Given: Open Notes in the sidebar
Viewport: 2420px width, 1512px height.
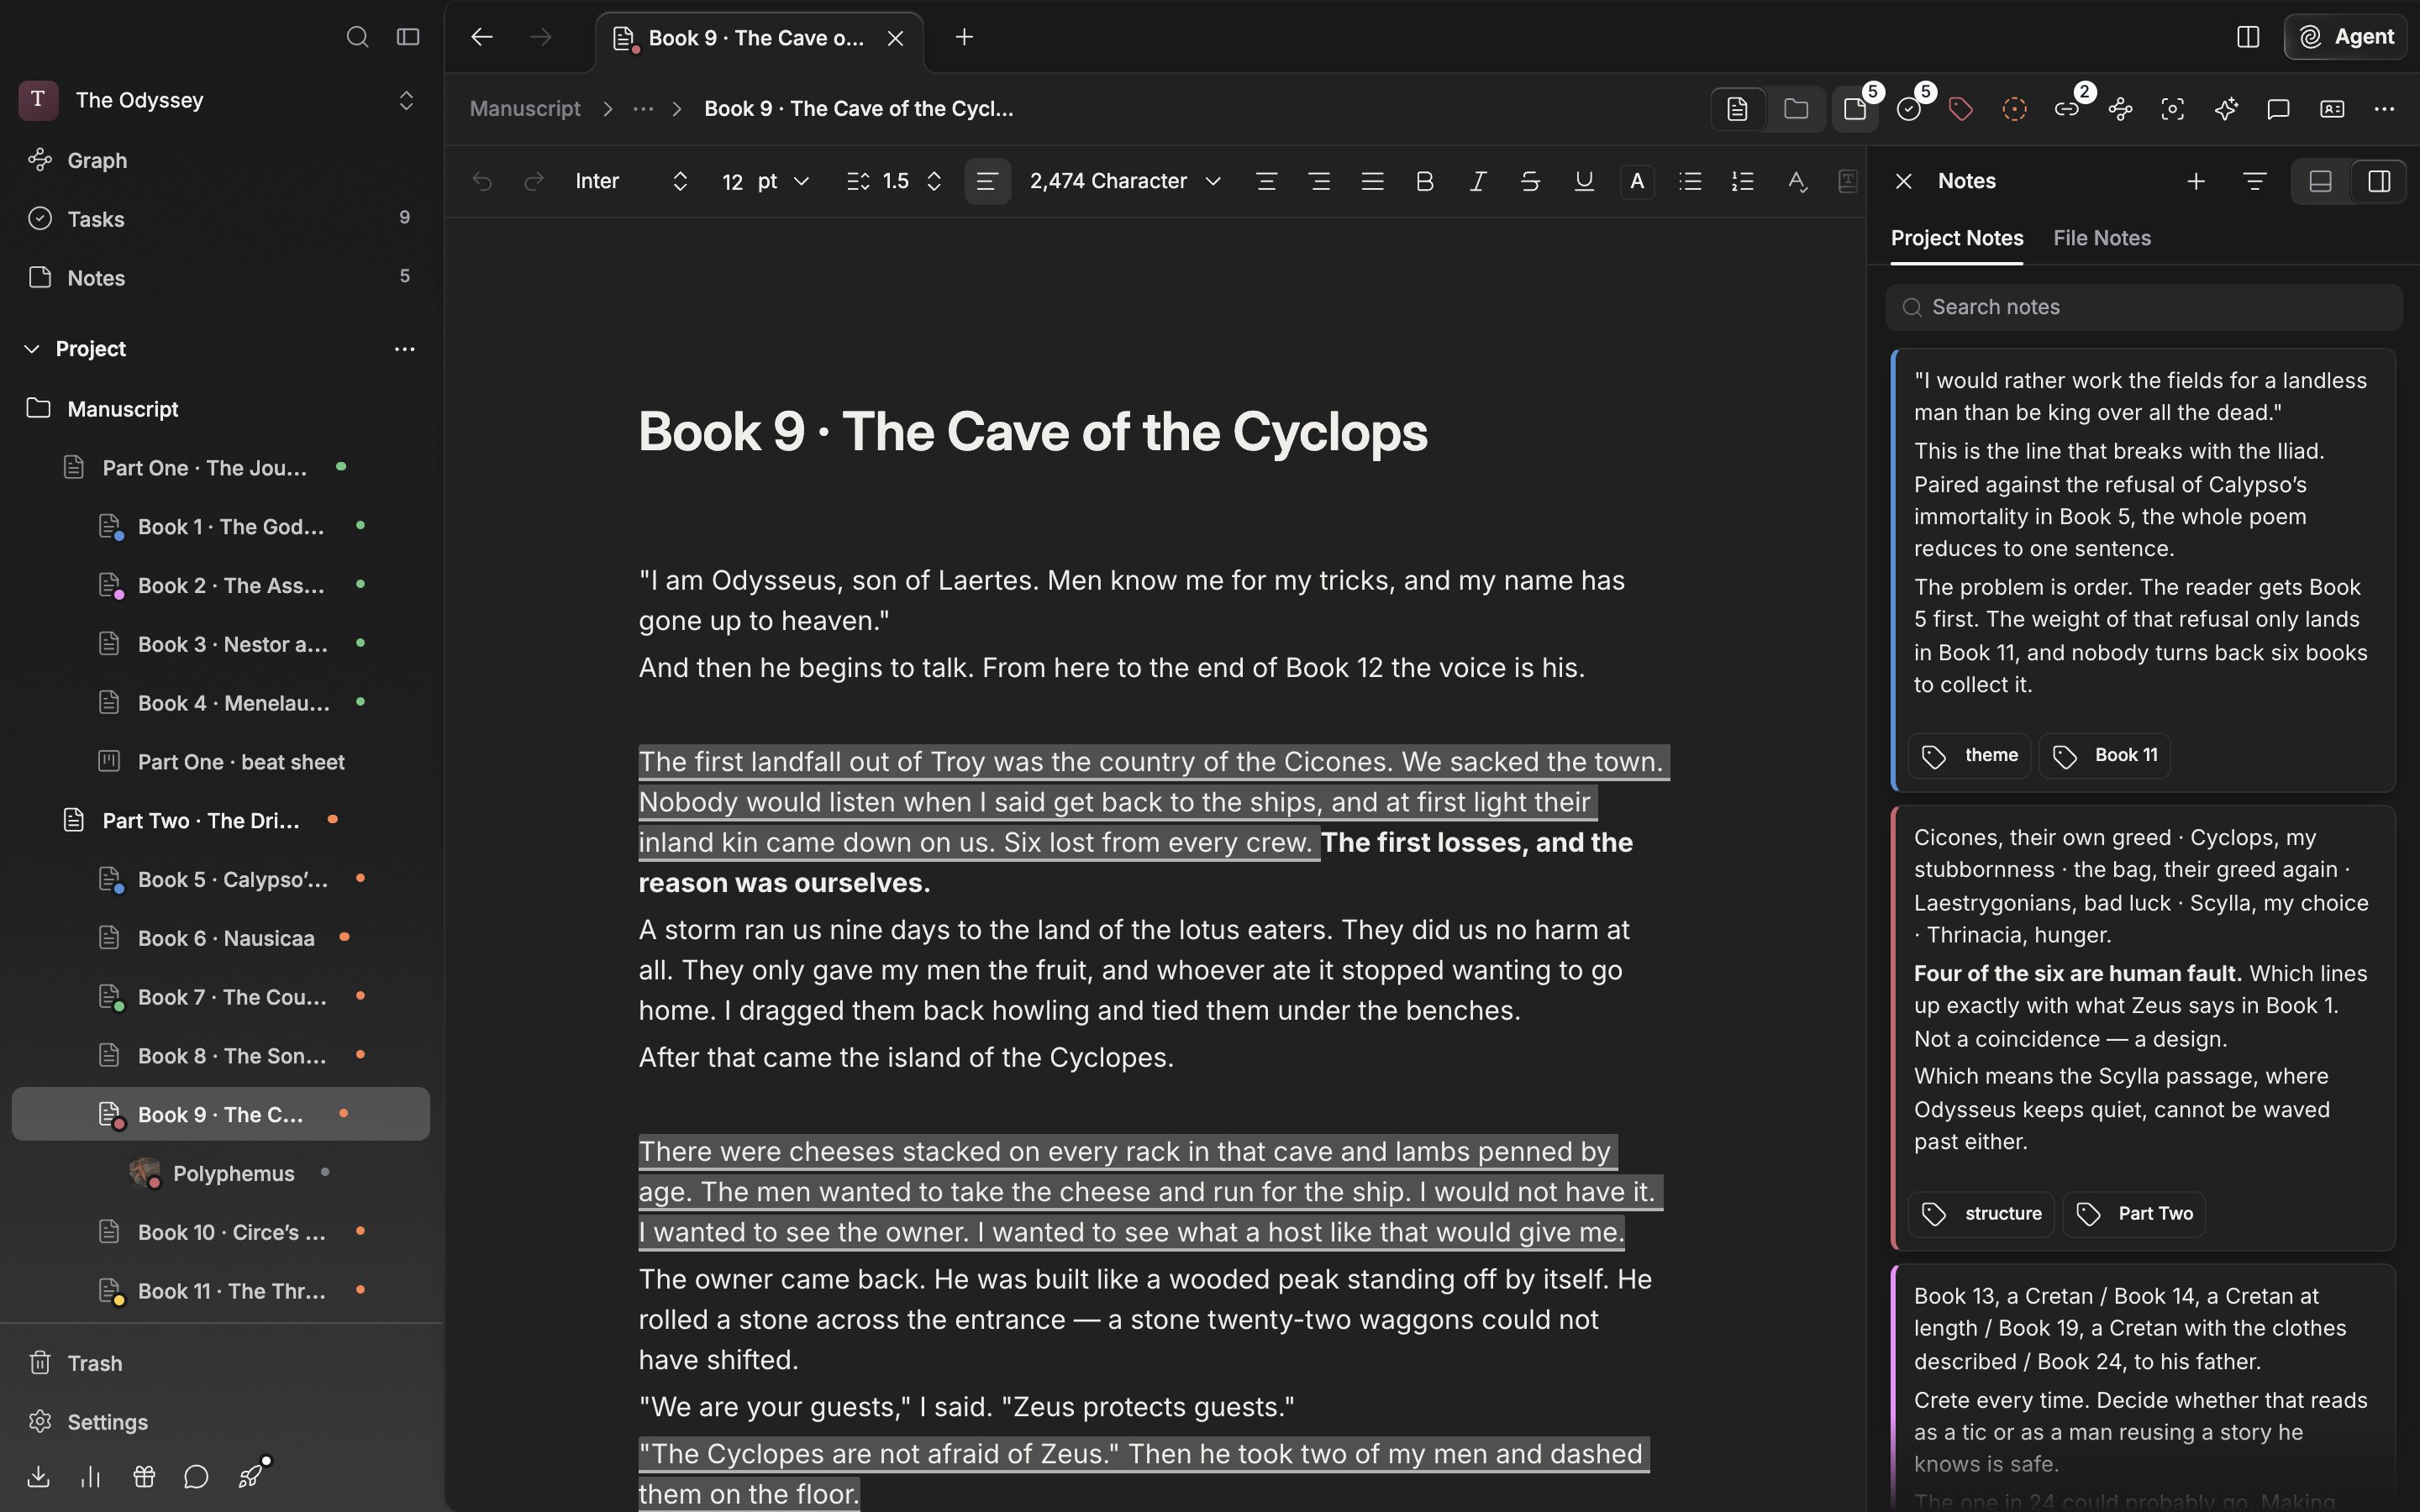Looking at the screenshot, I should [220, 278].
